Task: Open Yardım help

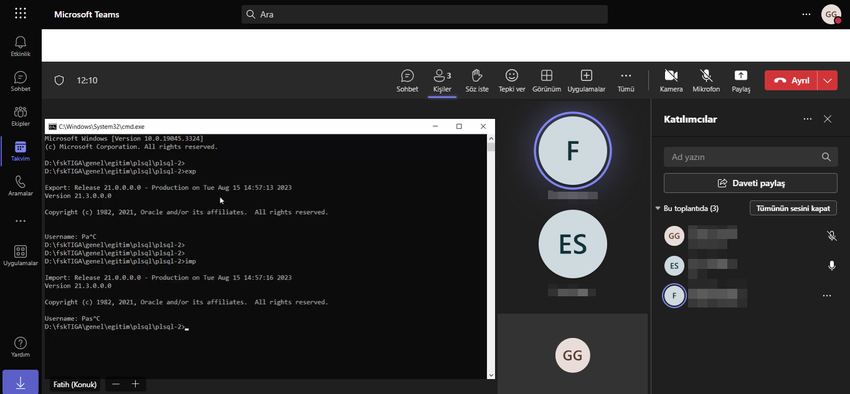Action: click(21, 347)
